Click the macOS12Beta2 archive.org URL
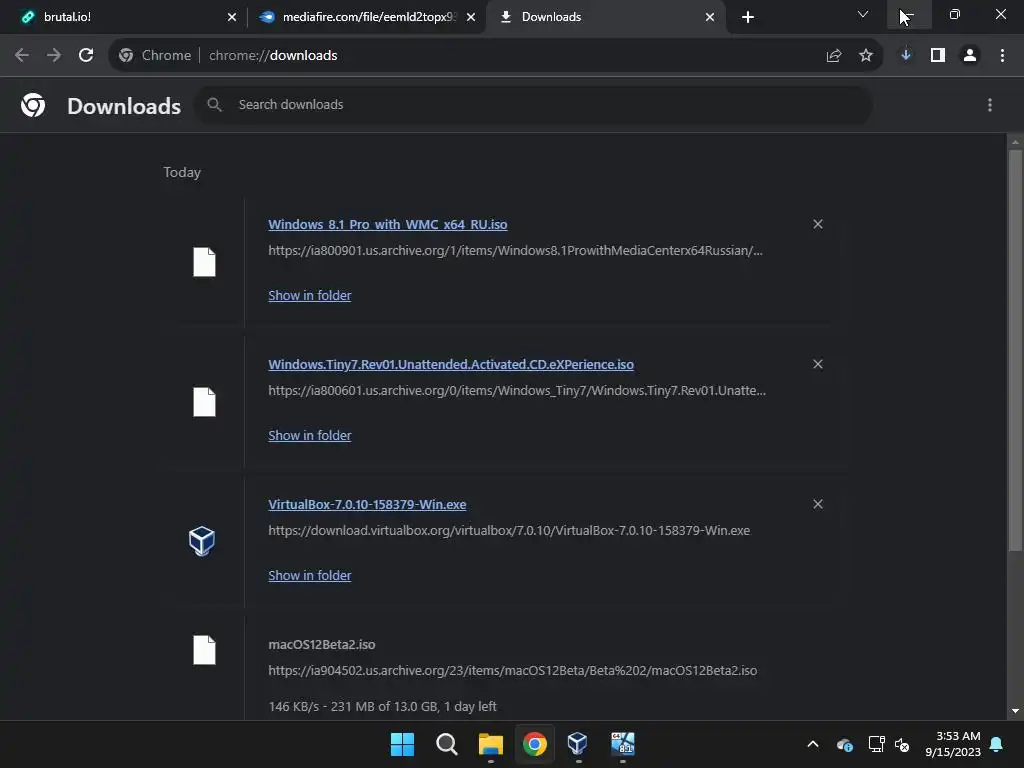Screen dimensions: 1024x768 coord(513,671)
